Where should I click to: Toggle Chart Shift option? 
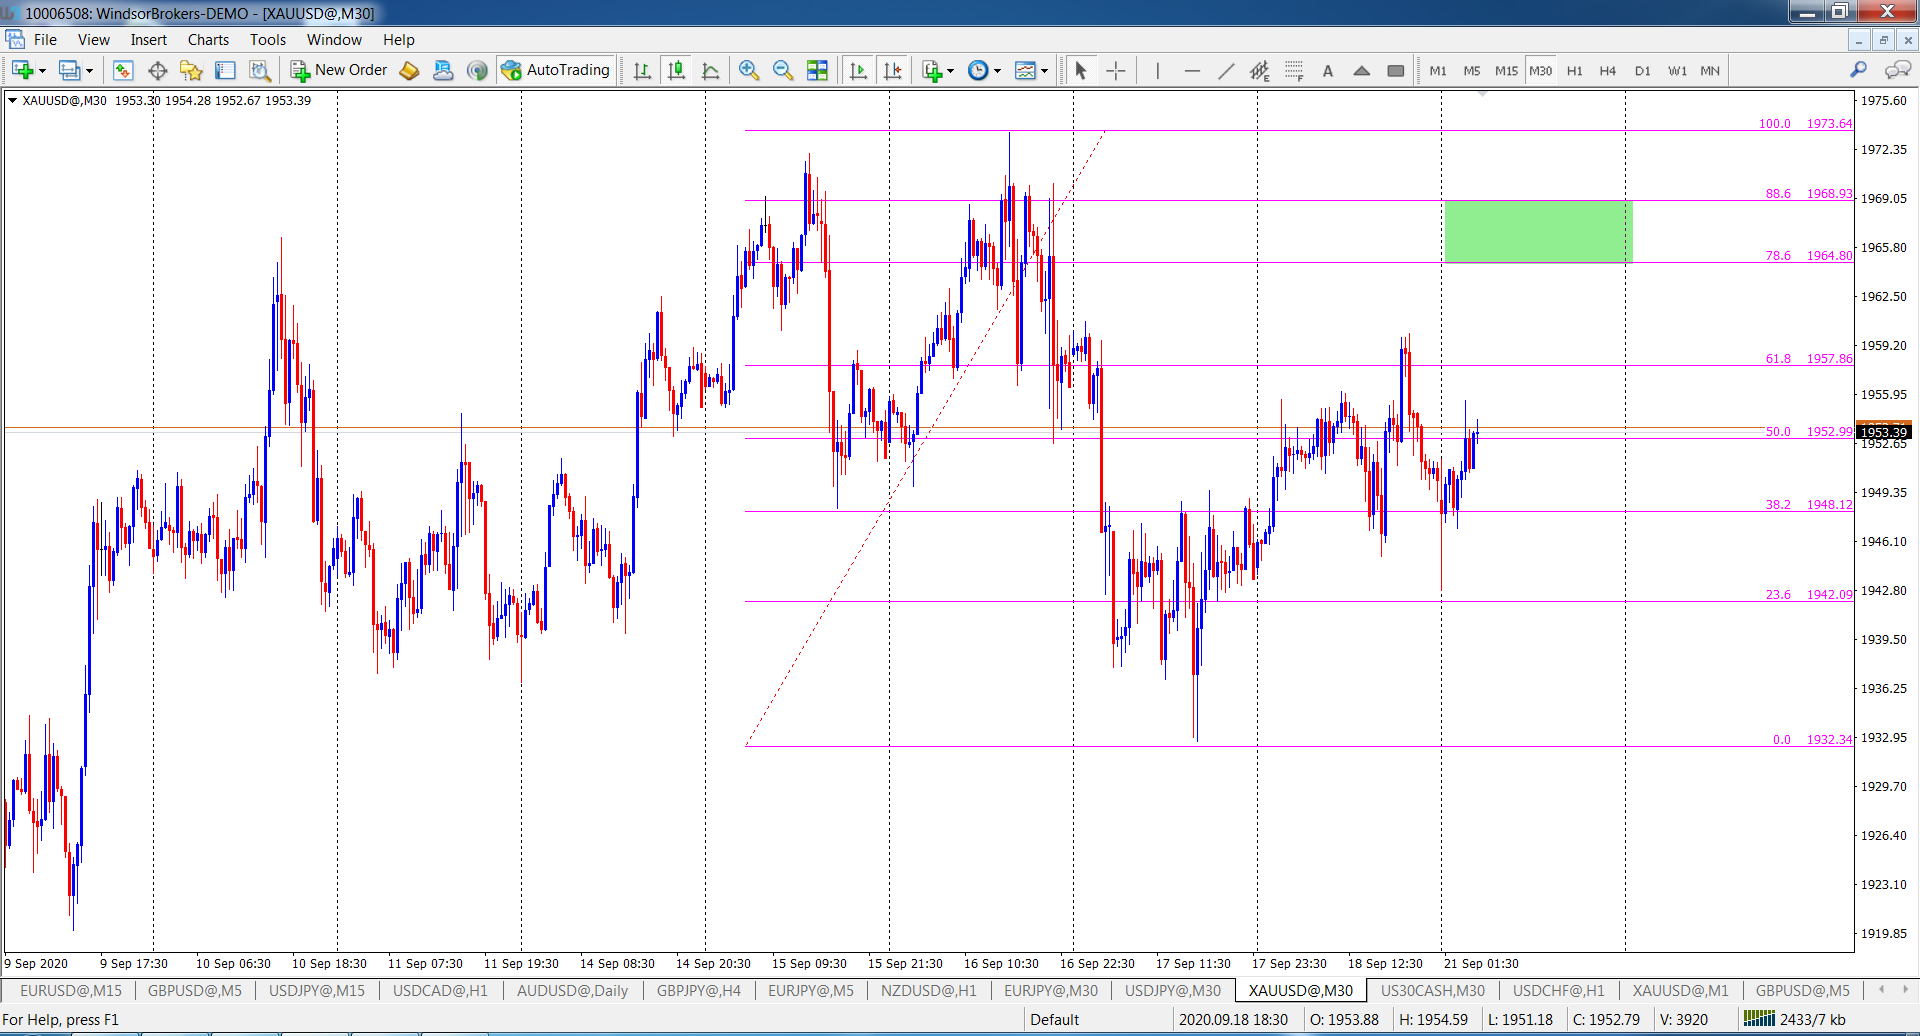pos(892,70)
